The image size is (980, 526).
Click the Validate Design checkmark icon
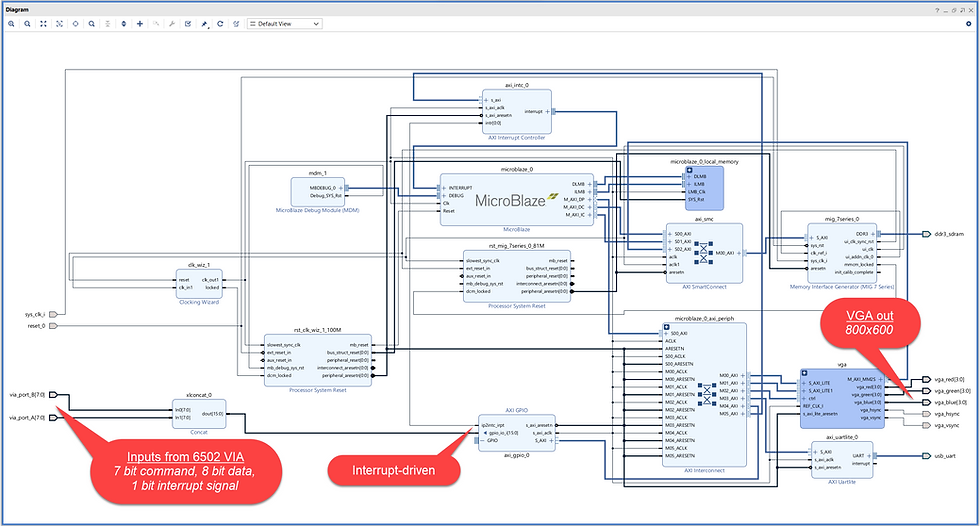click(188, 24)
